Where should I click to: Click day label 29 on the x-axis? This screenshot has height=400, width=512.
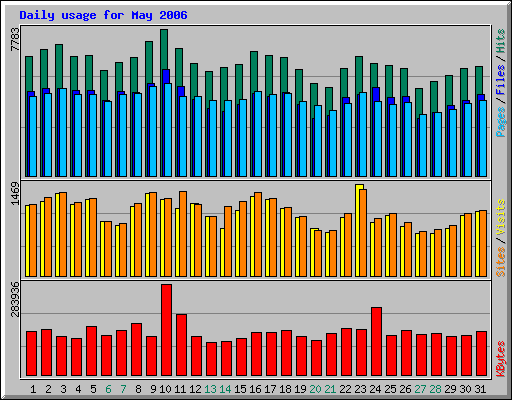[450, 389]
